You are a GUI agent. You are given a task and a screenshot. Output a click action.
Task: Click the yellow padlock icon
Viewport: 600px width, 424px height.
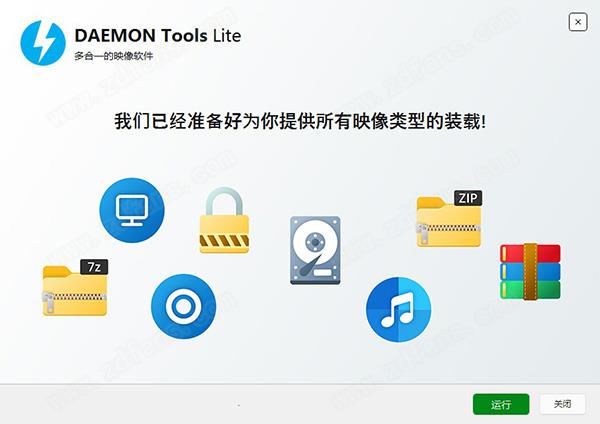pos(224,220)
